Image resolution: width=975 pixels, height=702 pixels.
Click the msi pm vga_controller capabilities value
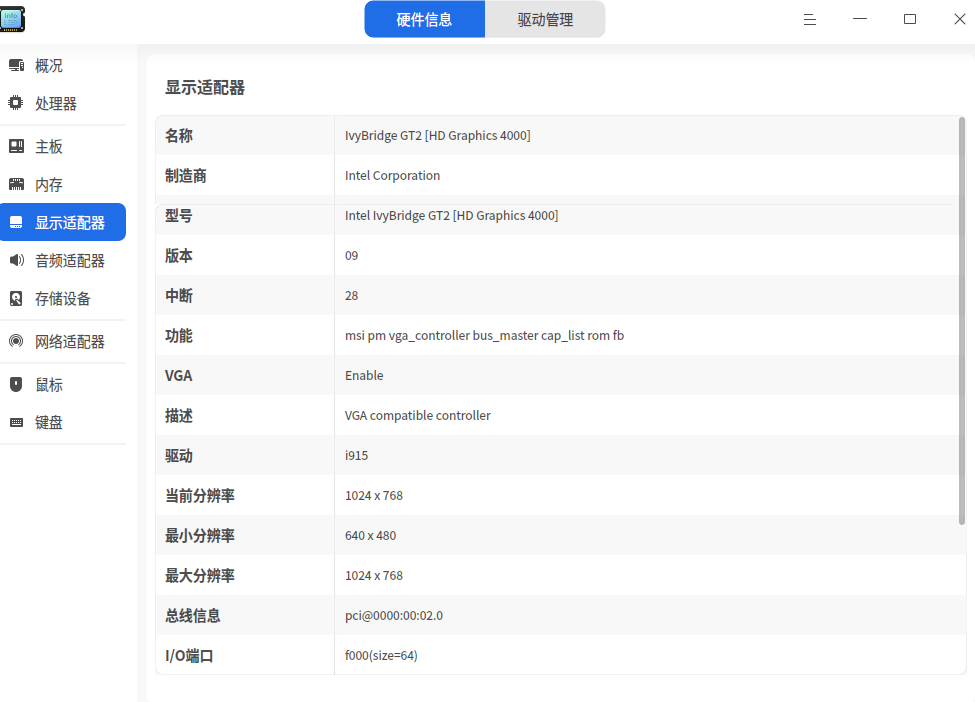coord(484,336)
